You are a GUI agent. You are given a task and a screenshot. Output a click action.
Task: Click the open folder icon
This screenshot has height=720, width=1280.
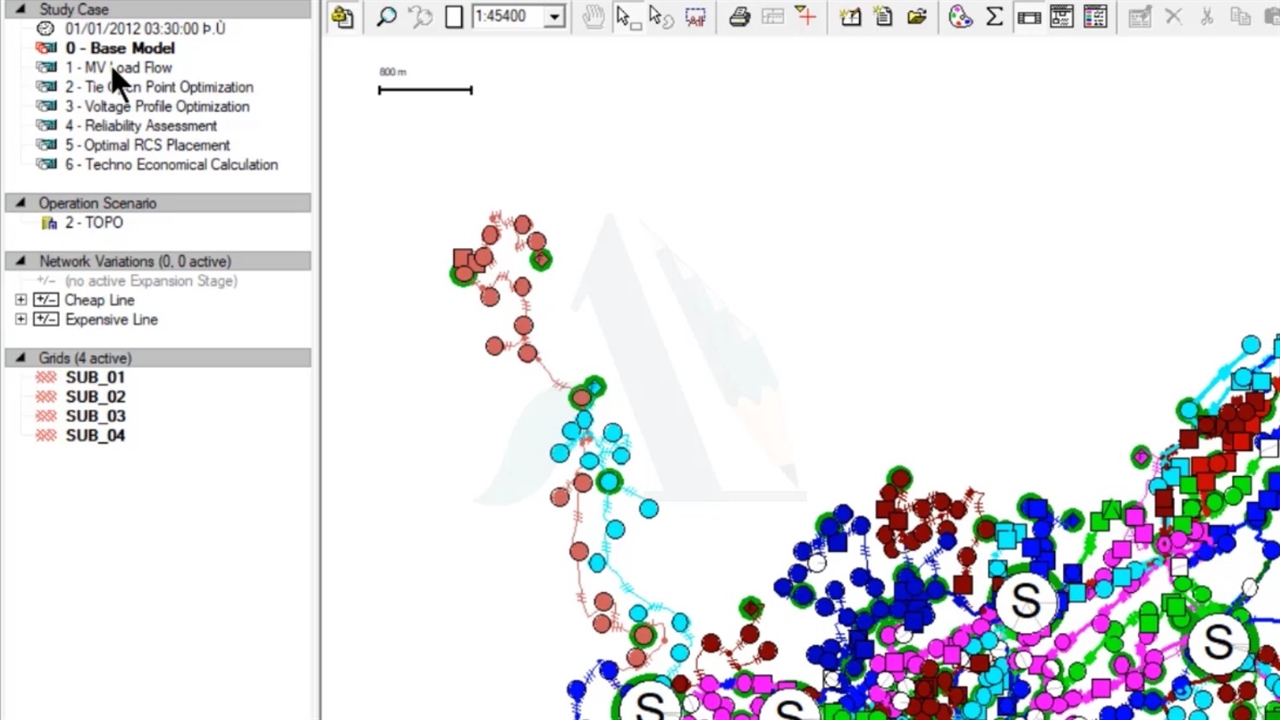tap(917, 17)
